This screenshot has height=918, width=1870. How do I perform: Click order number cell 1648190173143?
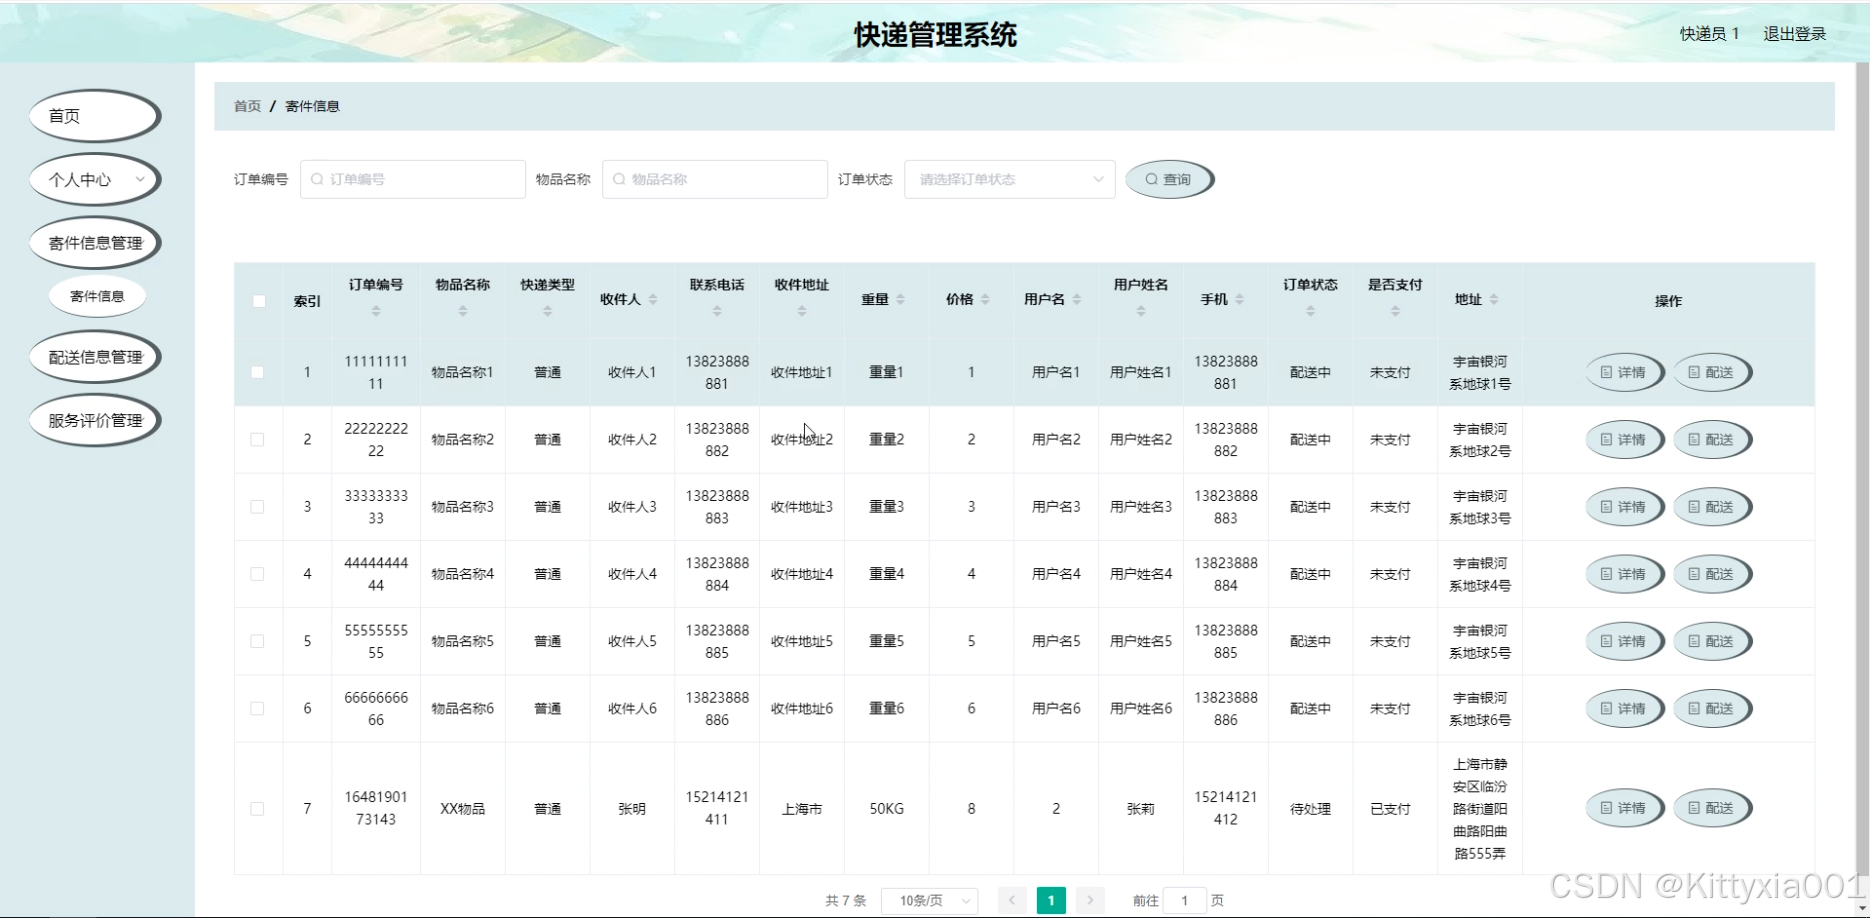376,808
